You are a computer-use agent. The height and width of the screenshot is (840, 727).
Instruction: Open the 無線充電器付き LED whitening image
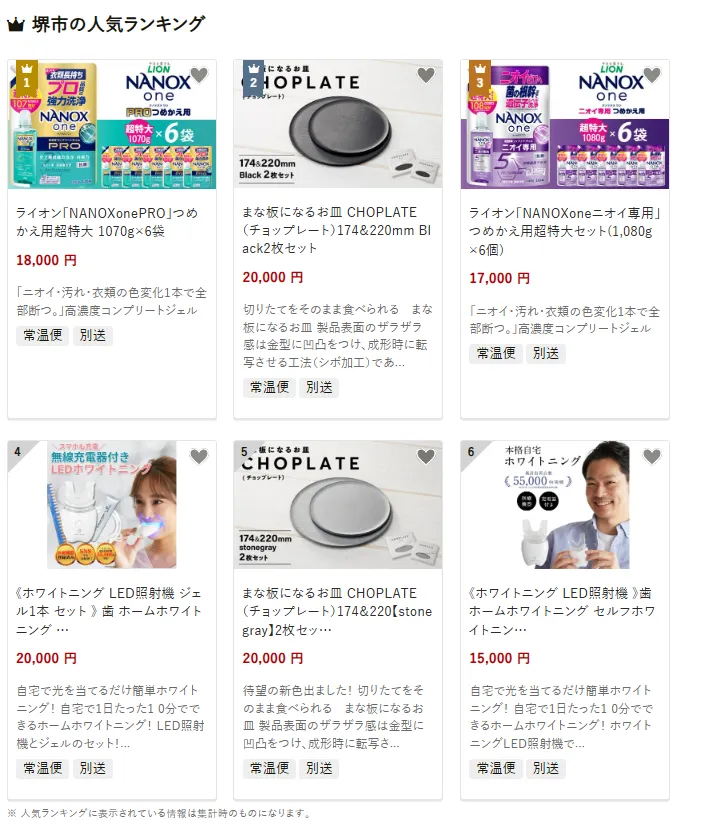click(112, 505)
